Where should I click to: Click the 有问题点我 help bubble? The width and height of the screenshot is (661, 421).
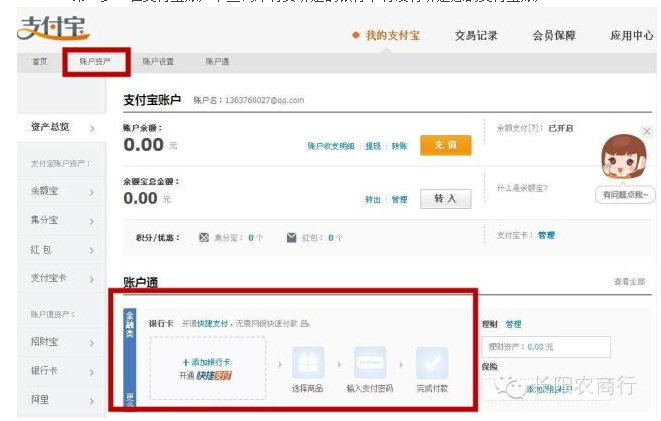click(x=625, y=195)
